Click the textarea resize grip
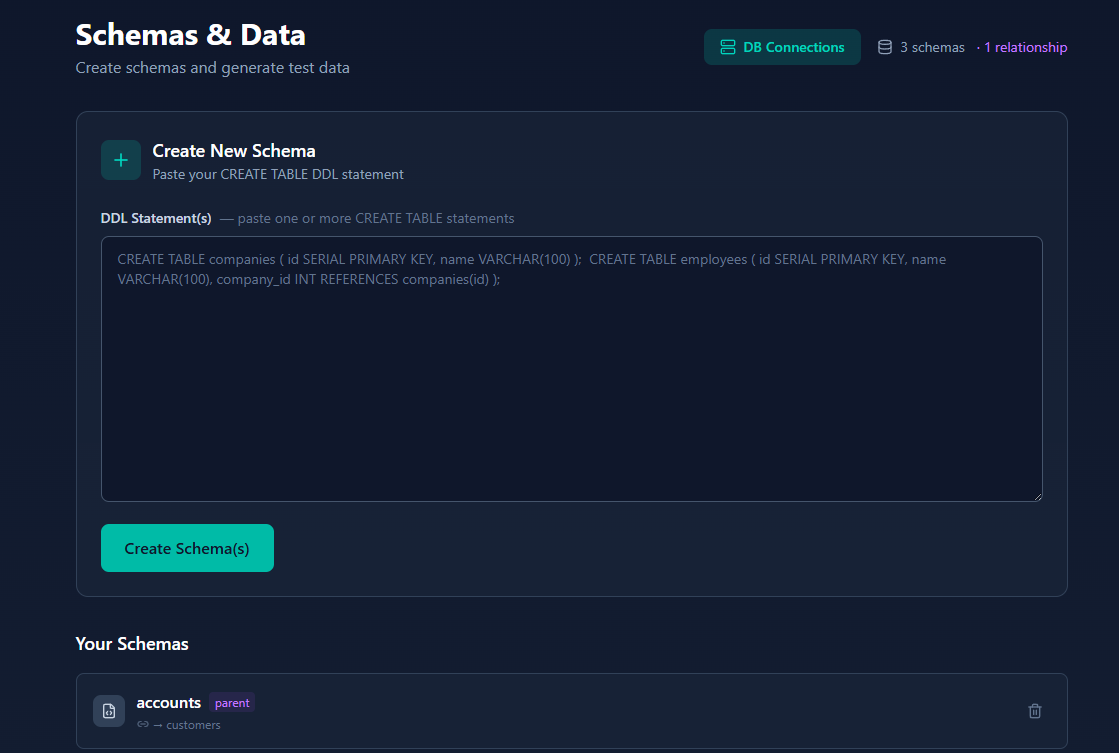The image size is (1119, 753). click(x=1038, y=495)
